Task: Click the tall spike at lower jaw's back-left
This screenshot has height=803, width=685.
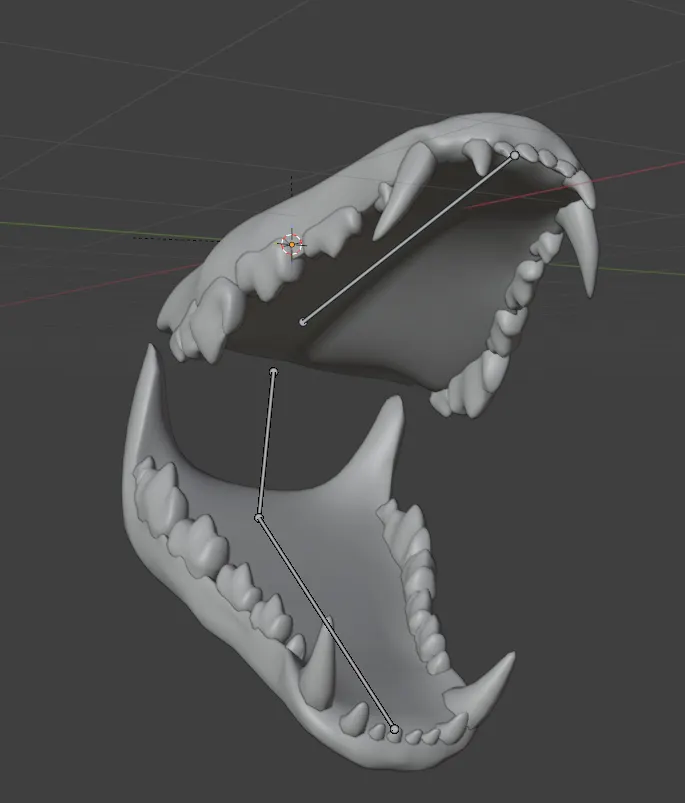Action: click(x=143, y=400)
